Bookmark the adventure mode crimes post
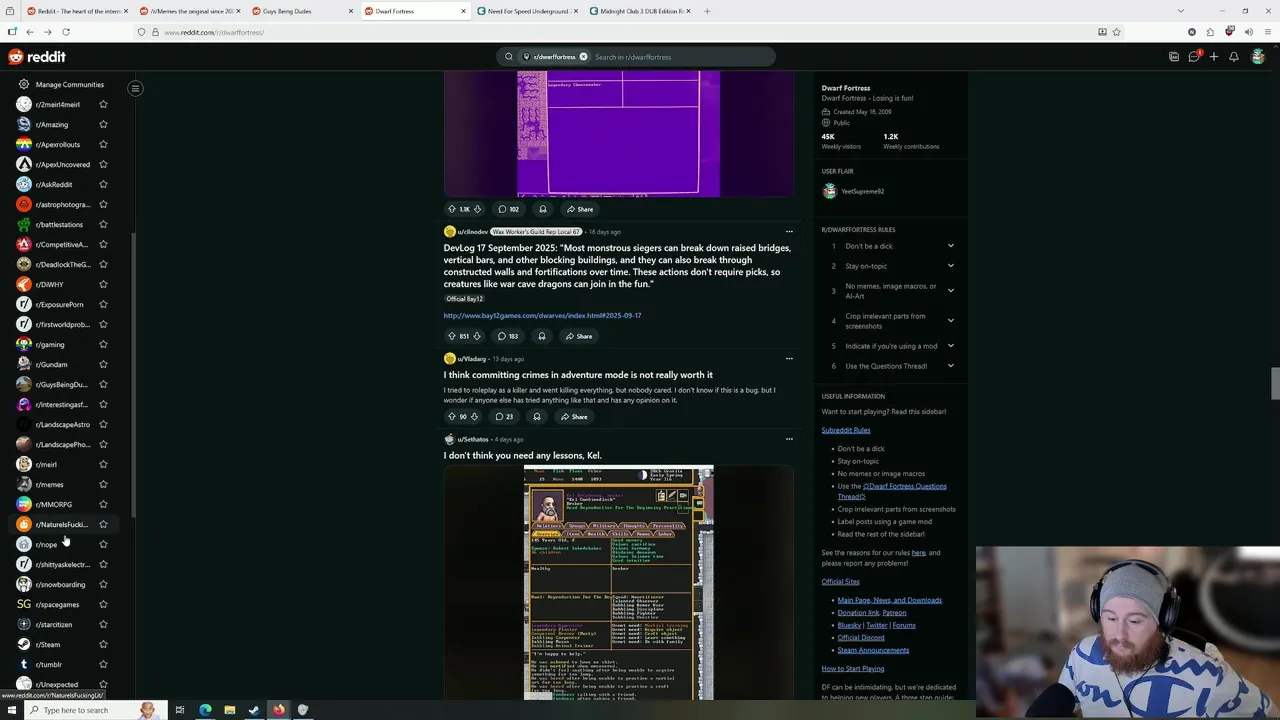1280x720 pixels. (536, 416)
